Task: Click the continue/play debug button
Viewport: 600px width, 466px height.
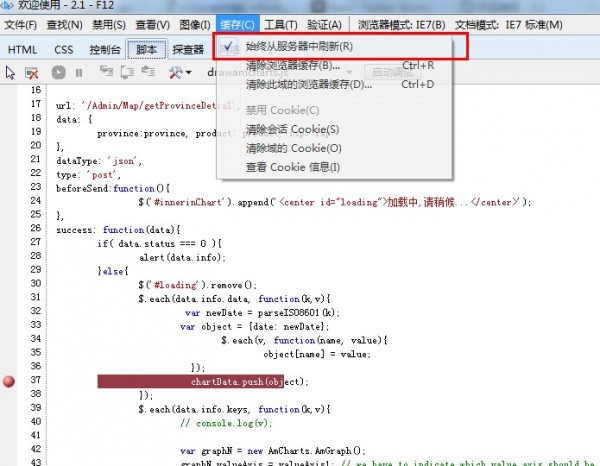Action: pyautogui.click(x=59, y=72)
